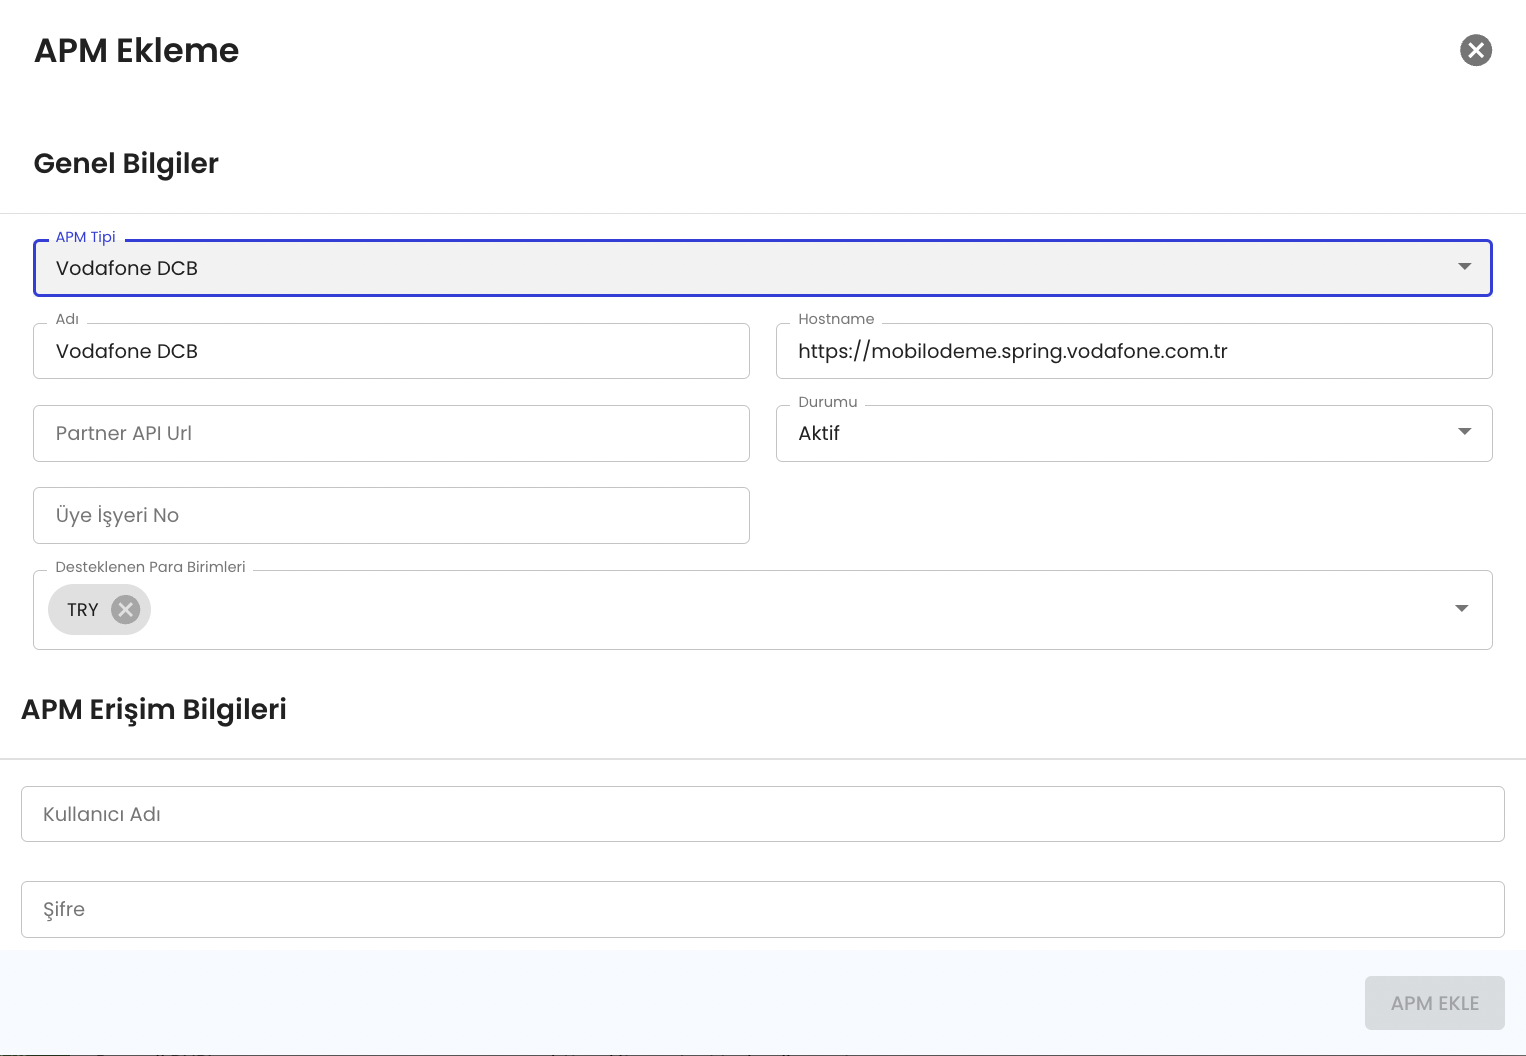Select the TRY chip label
The height and width of the screenshot is (1056, 1526).
[x=83, y=610]
